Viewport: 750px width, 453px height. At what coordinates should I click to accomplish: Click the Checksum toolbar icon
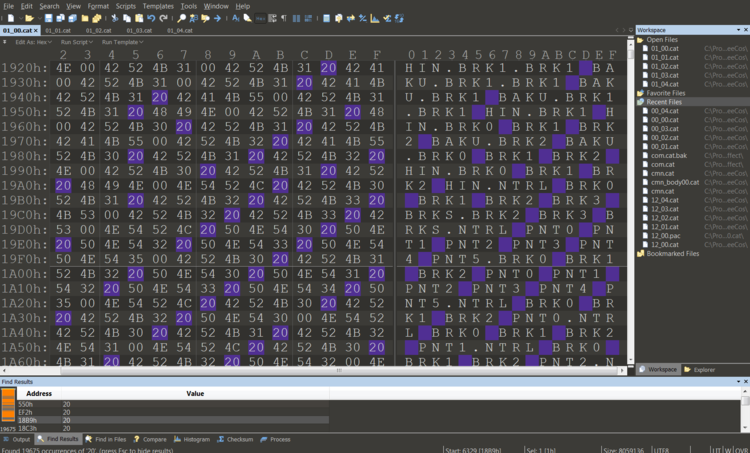pyautogui.click(x=387, y=18)
